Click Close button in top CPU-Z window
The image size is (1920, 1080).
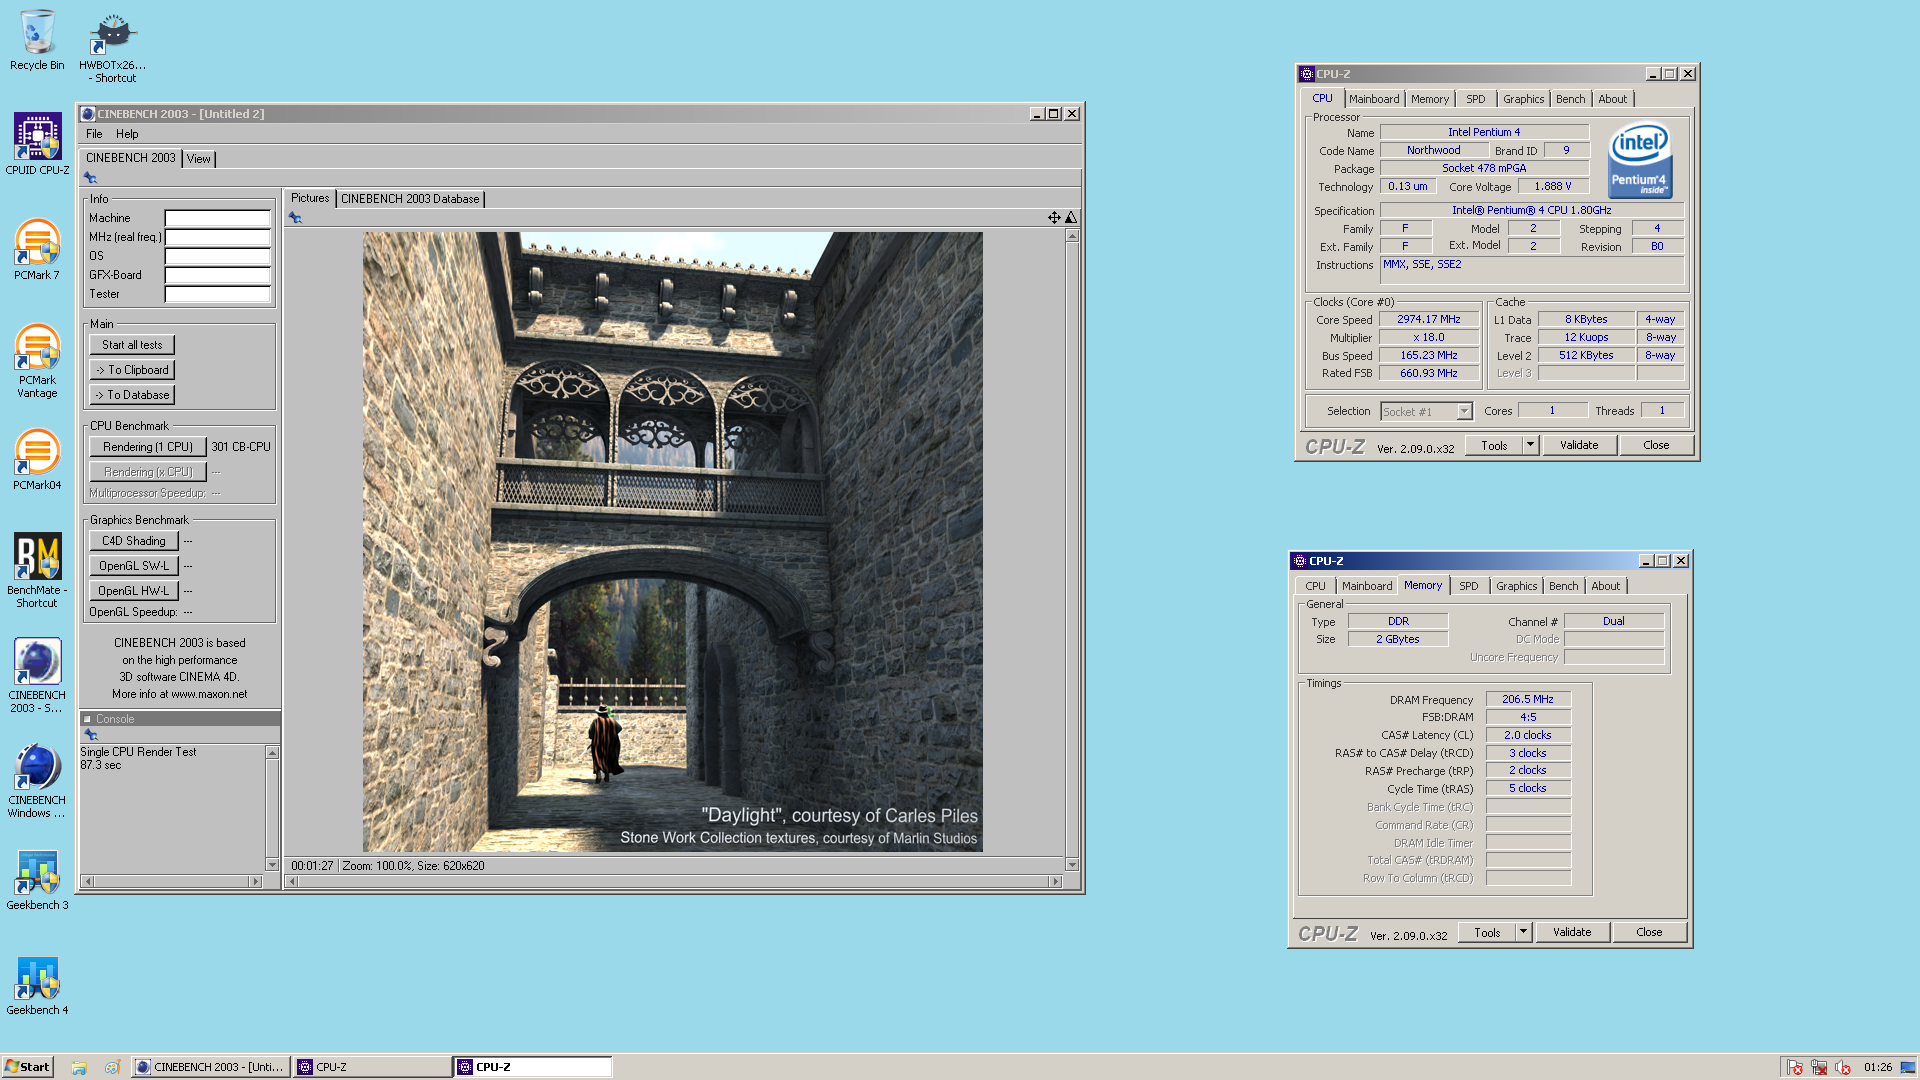point(1656,446)
